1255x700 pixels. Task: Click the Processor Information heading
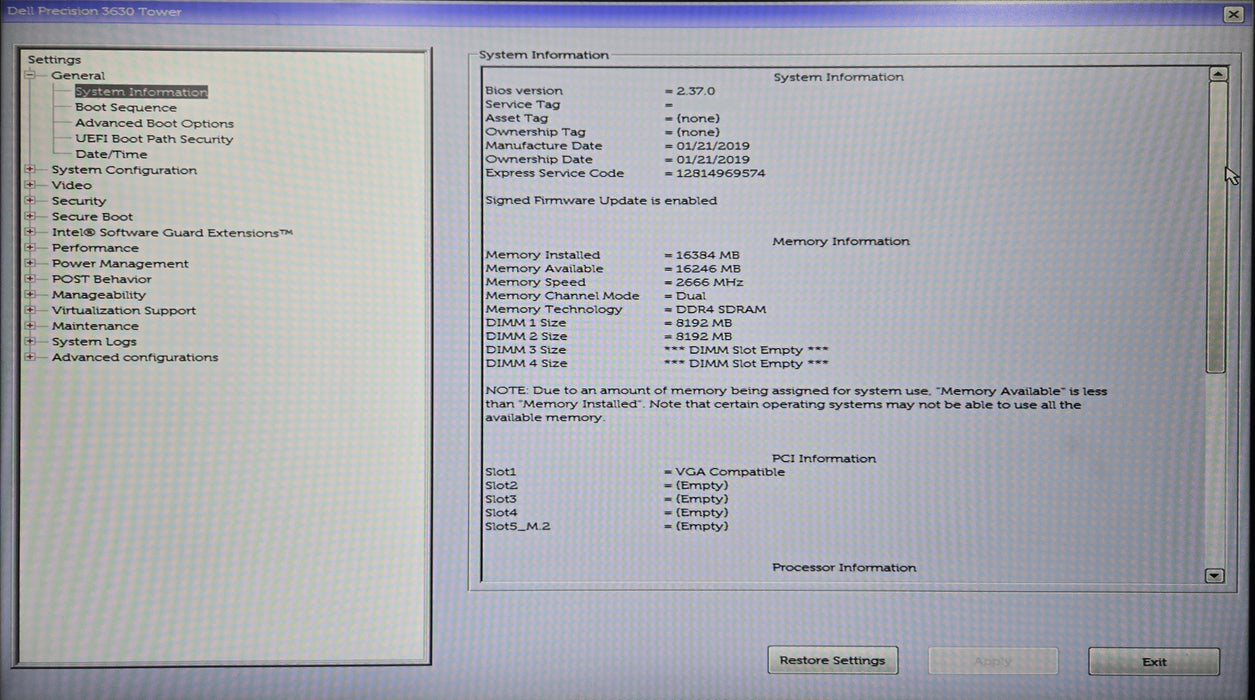pyautogui.click(x=844, y=567)
